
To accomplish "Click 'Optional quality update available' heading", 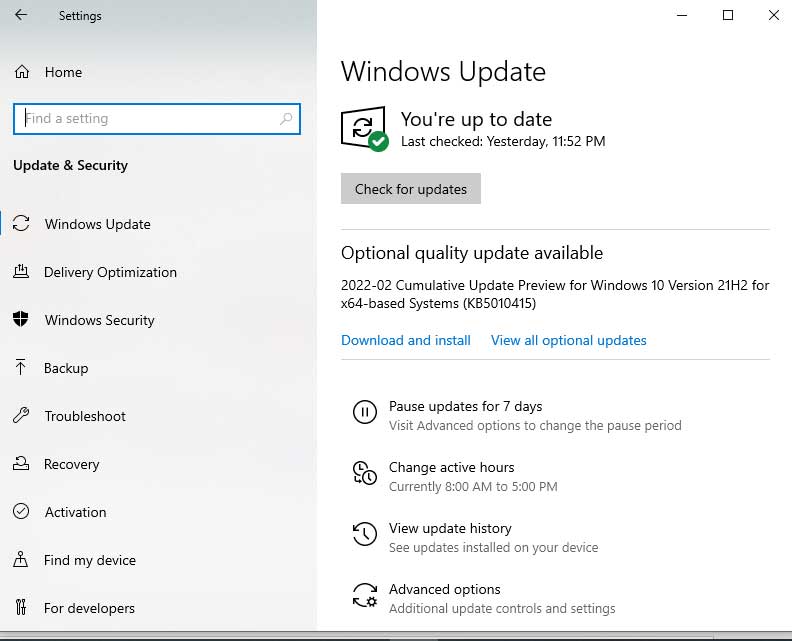I will (472, 253).
